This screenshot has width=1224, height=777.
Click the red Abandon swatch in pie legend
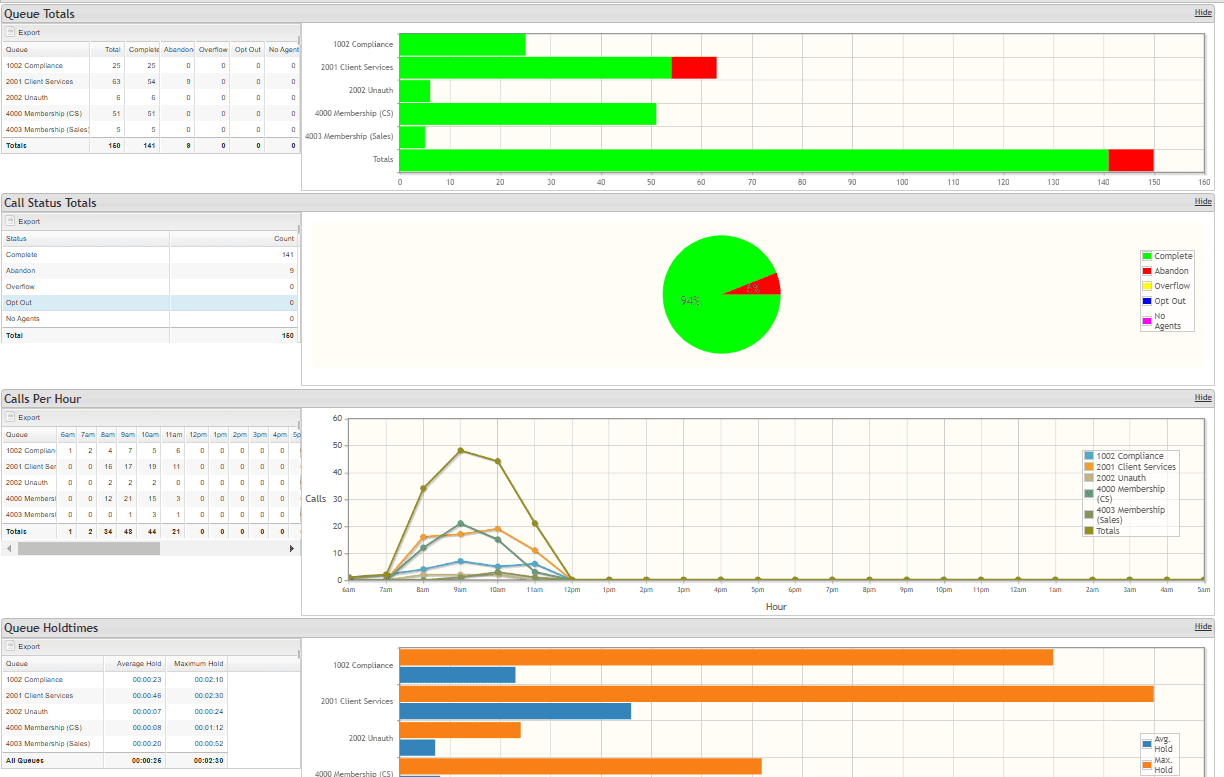click(1147, 271)
